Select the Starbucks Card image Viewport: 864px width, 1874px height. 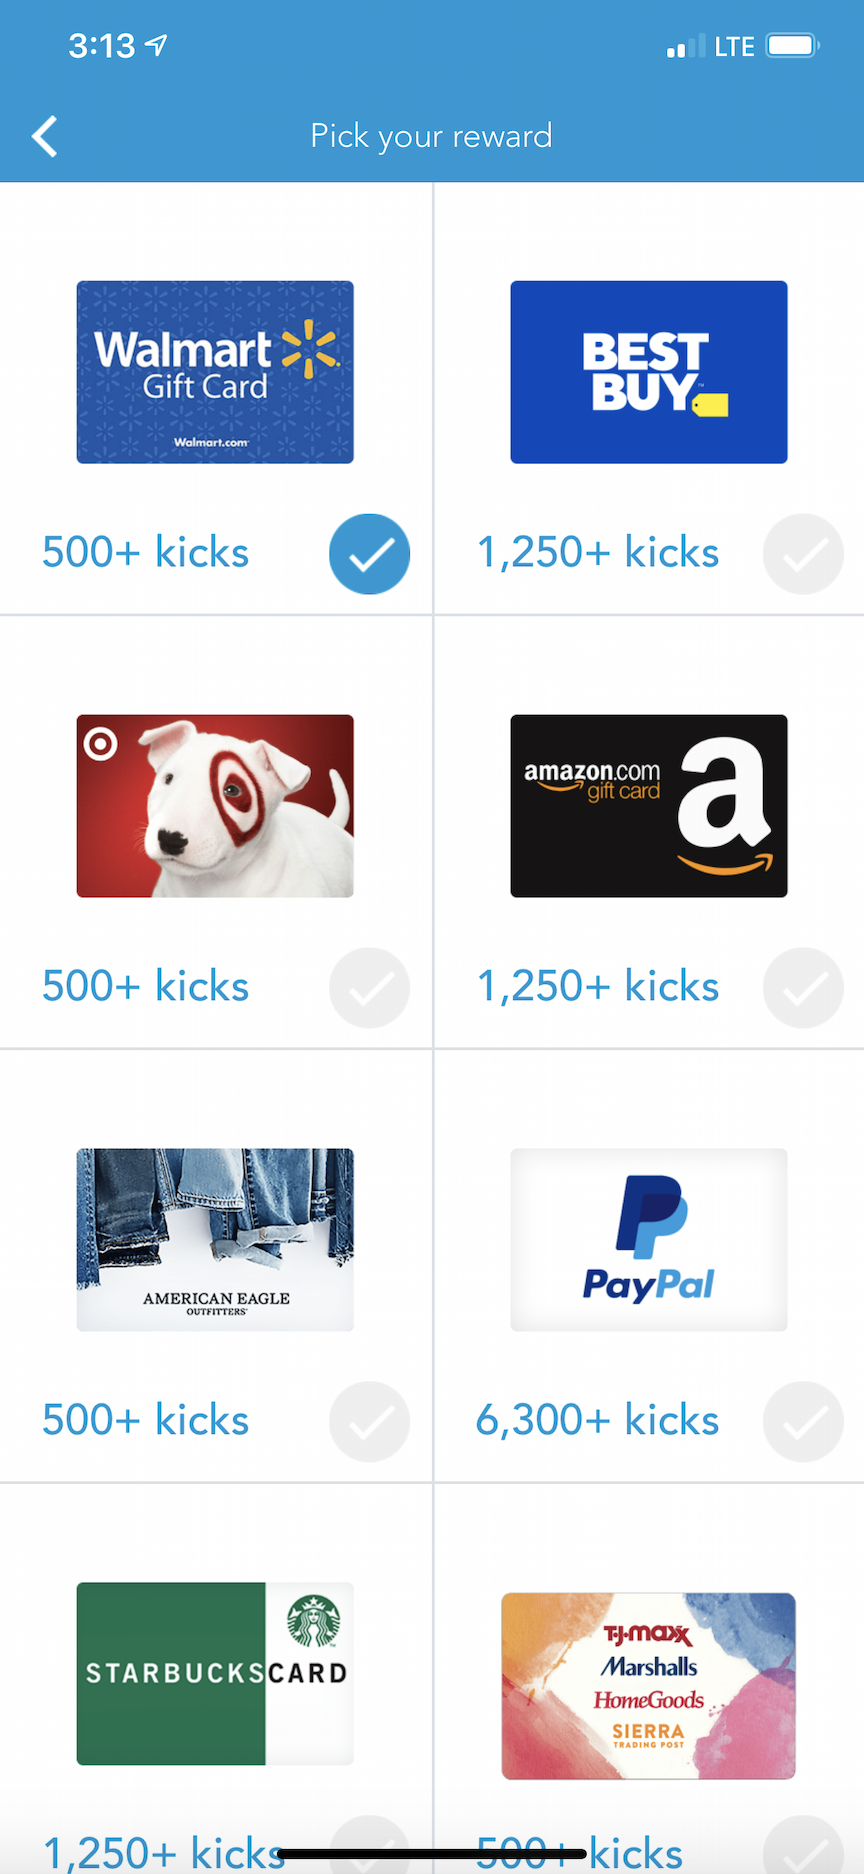click(x=215, y=1674)
